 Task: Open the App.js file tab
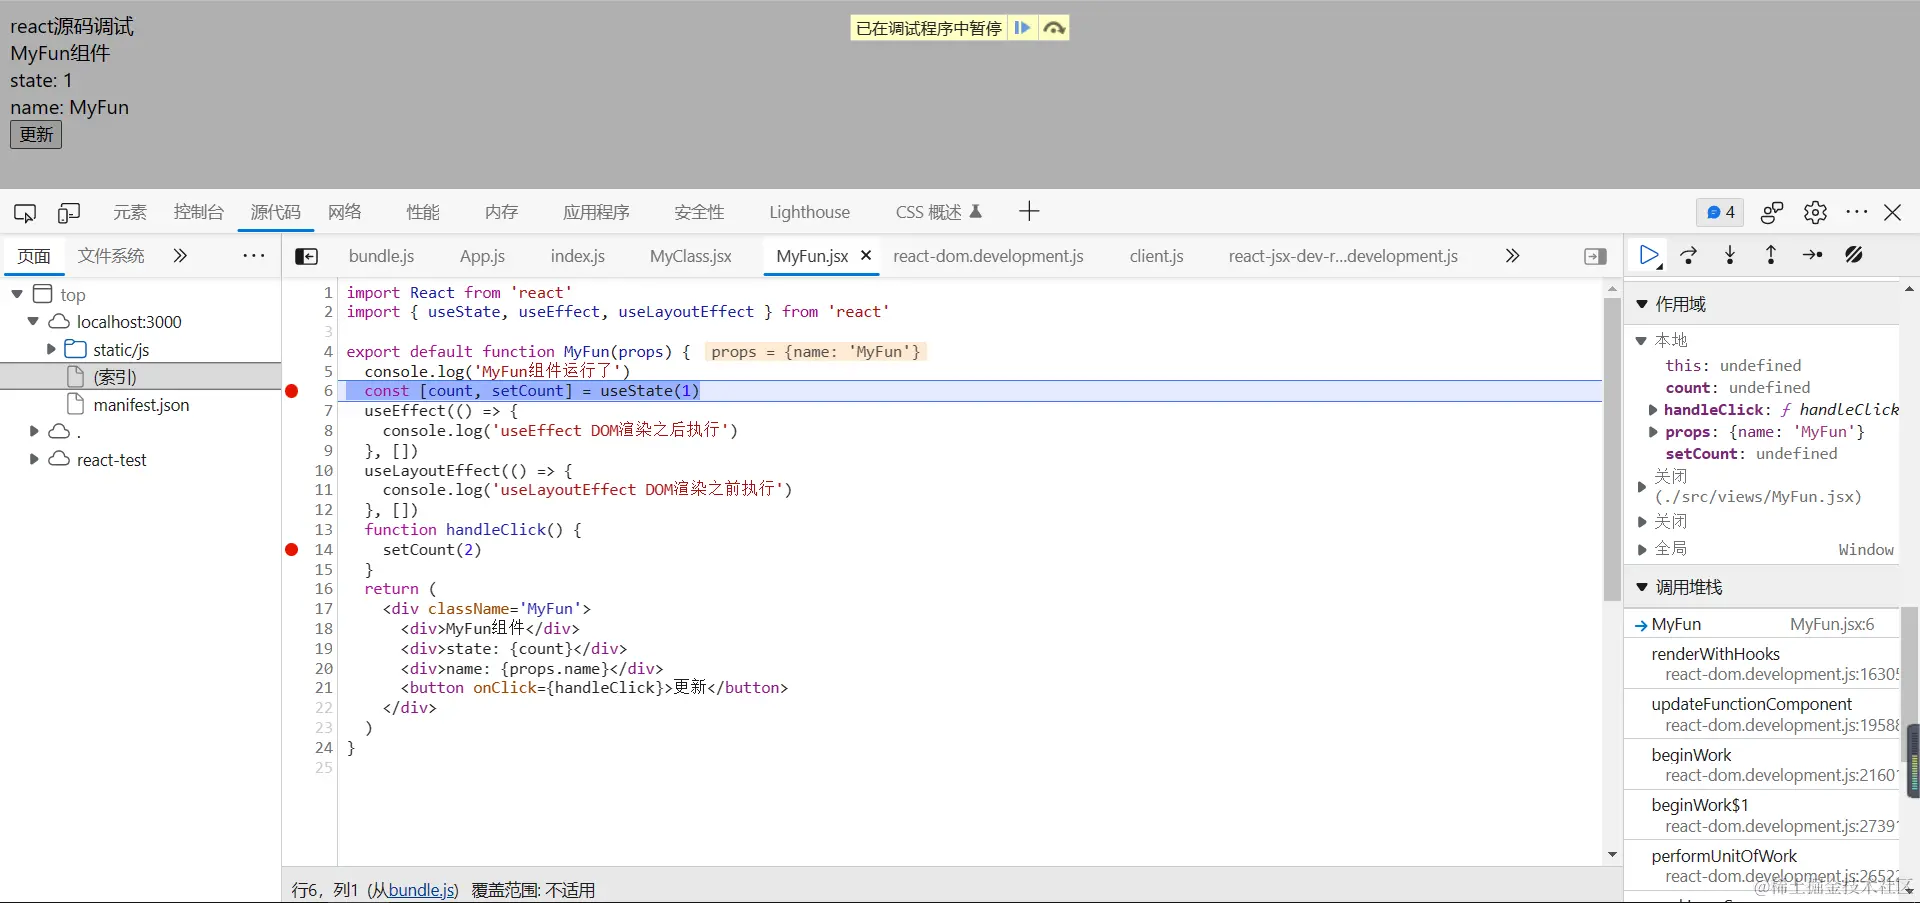[482, 256]
